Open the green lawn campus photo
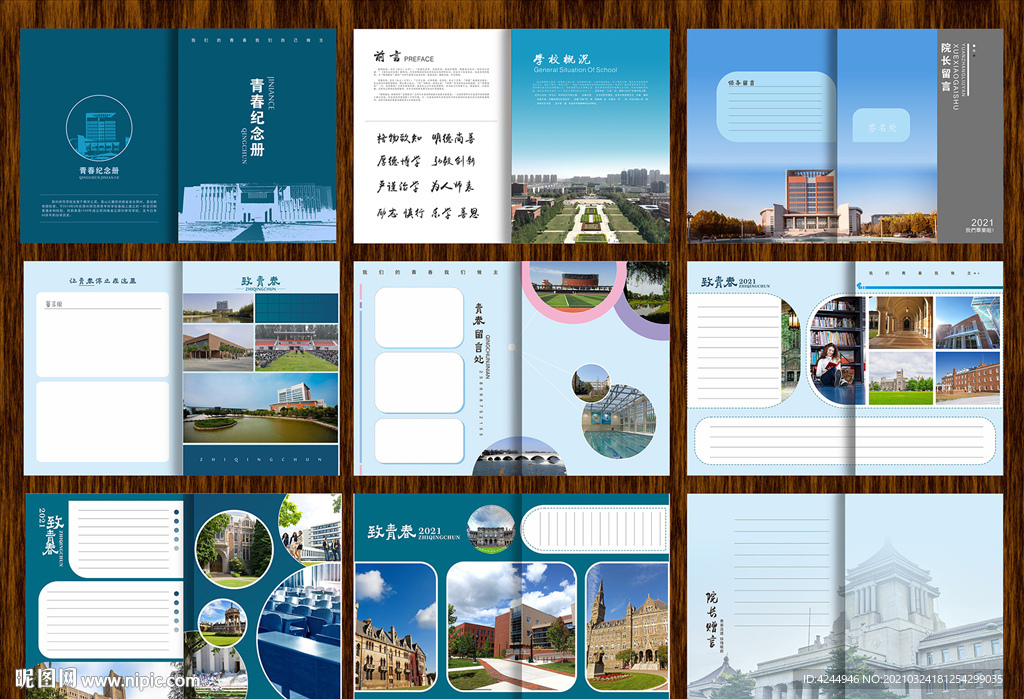 pyautogui.click(x=901, y=378)
